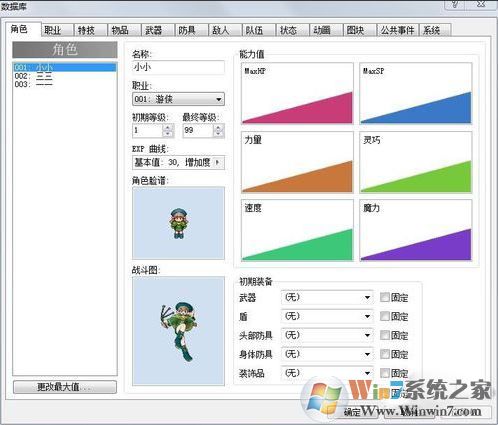Open the 灵巧 light green curve graph
This screenshot has width=498, height=425.
click(x=416, y=162)
